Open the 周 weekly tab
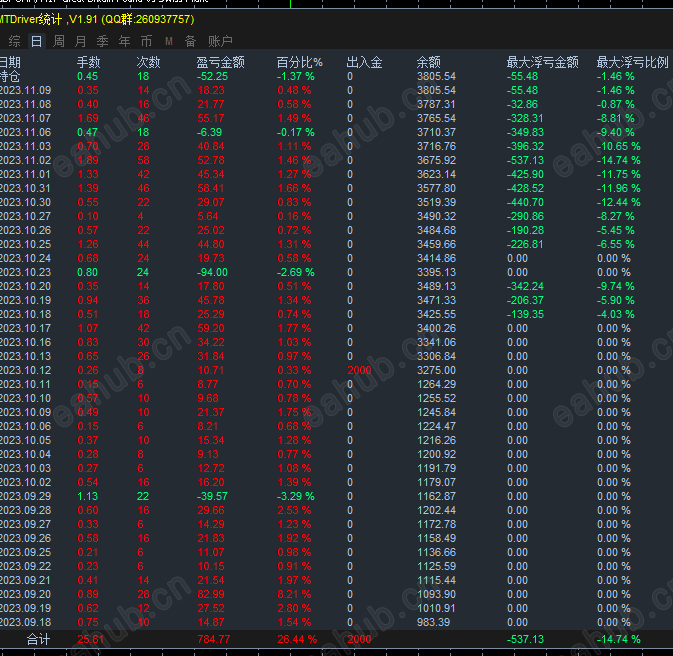The image size is (673, 656). [59, 41]
